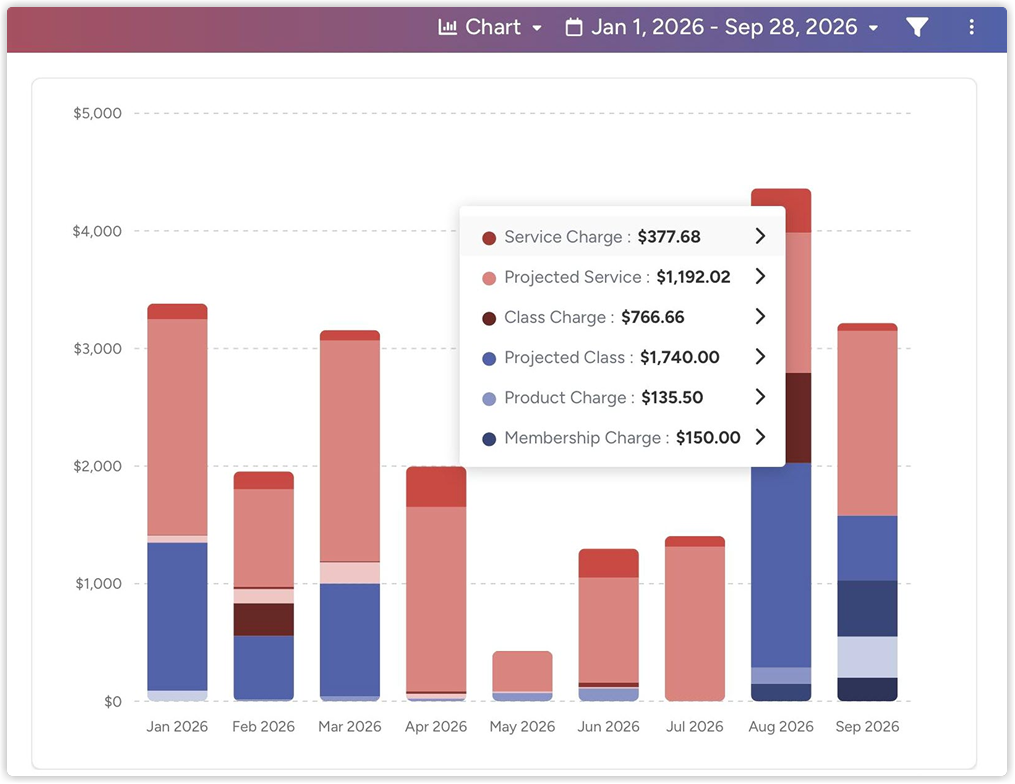
Task: Click the $1,740.00 Projected Class value
Action: (x=680, y=357)
